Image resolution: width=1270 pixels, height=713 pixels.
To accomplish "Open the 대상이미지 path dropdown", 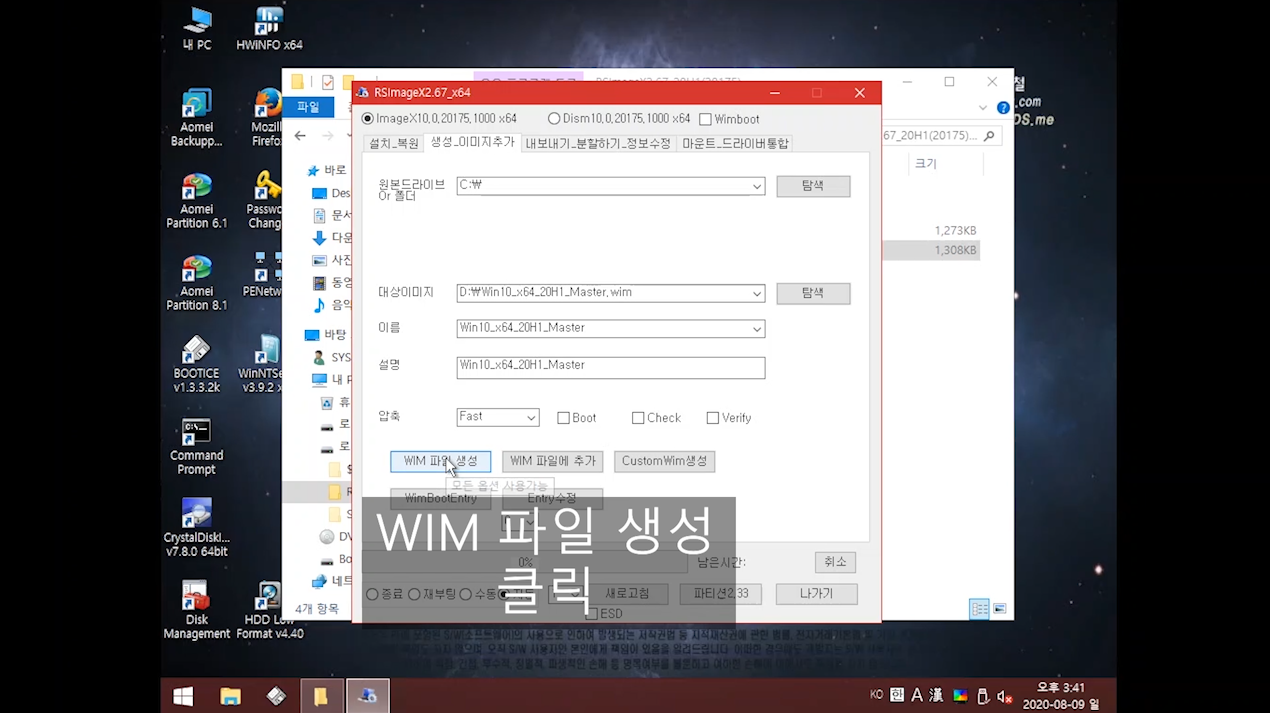I will (757, 293).
